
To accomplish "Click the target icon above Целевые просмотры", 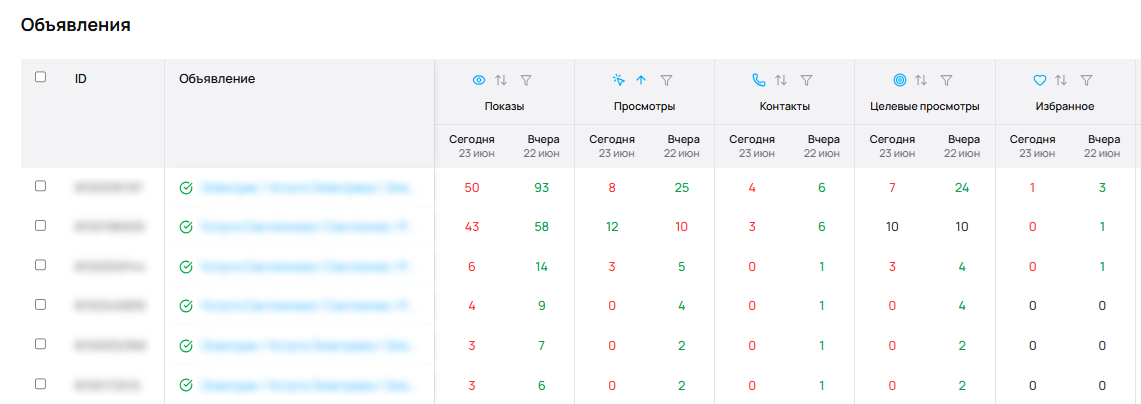I will click(899, 80).
